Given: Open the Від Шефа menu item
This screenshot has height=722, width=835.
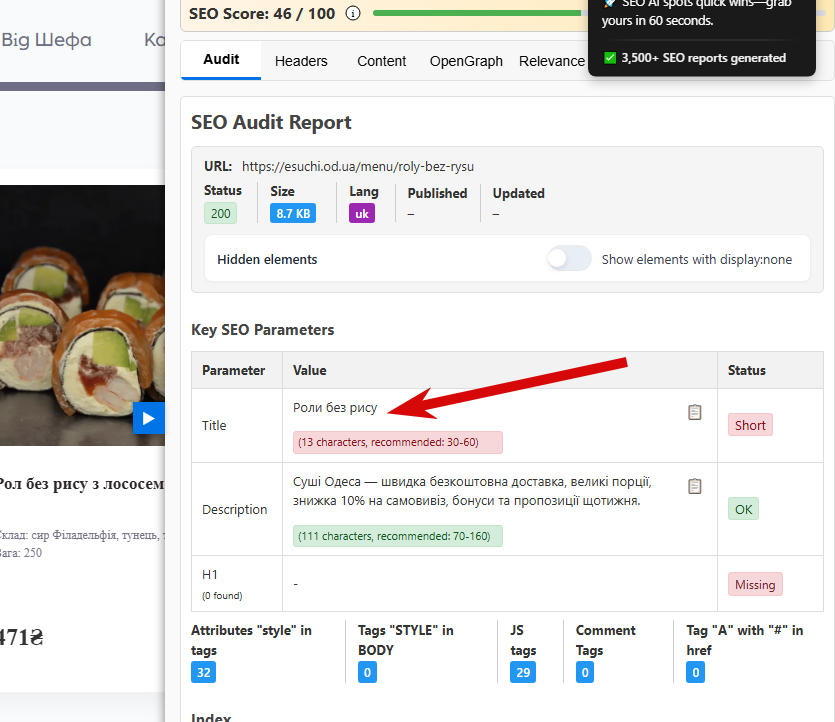Looking at the screenshot, I should [46, 40].
